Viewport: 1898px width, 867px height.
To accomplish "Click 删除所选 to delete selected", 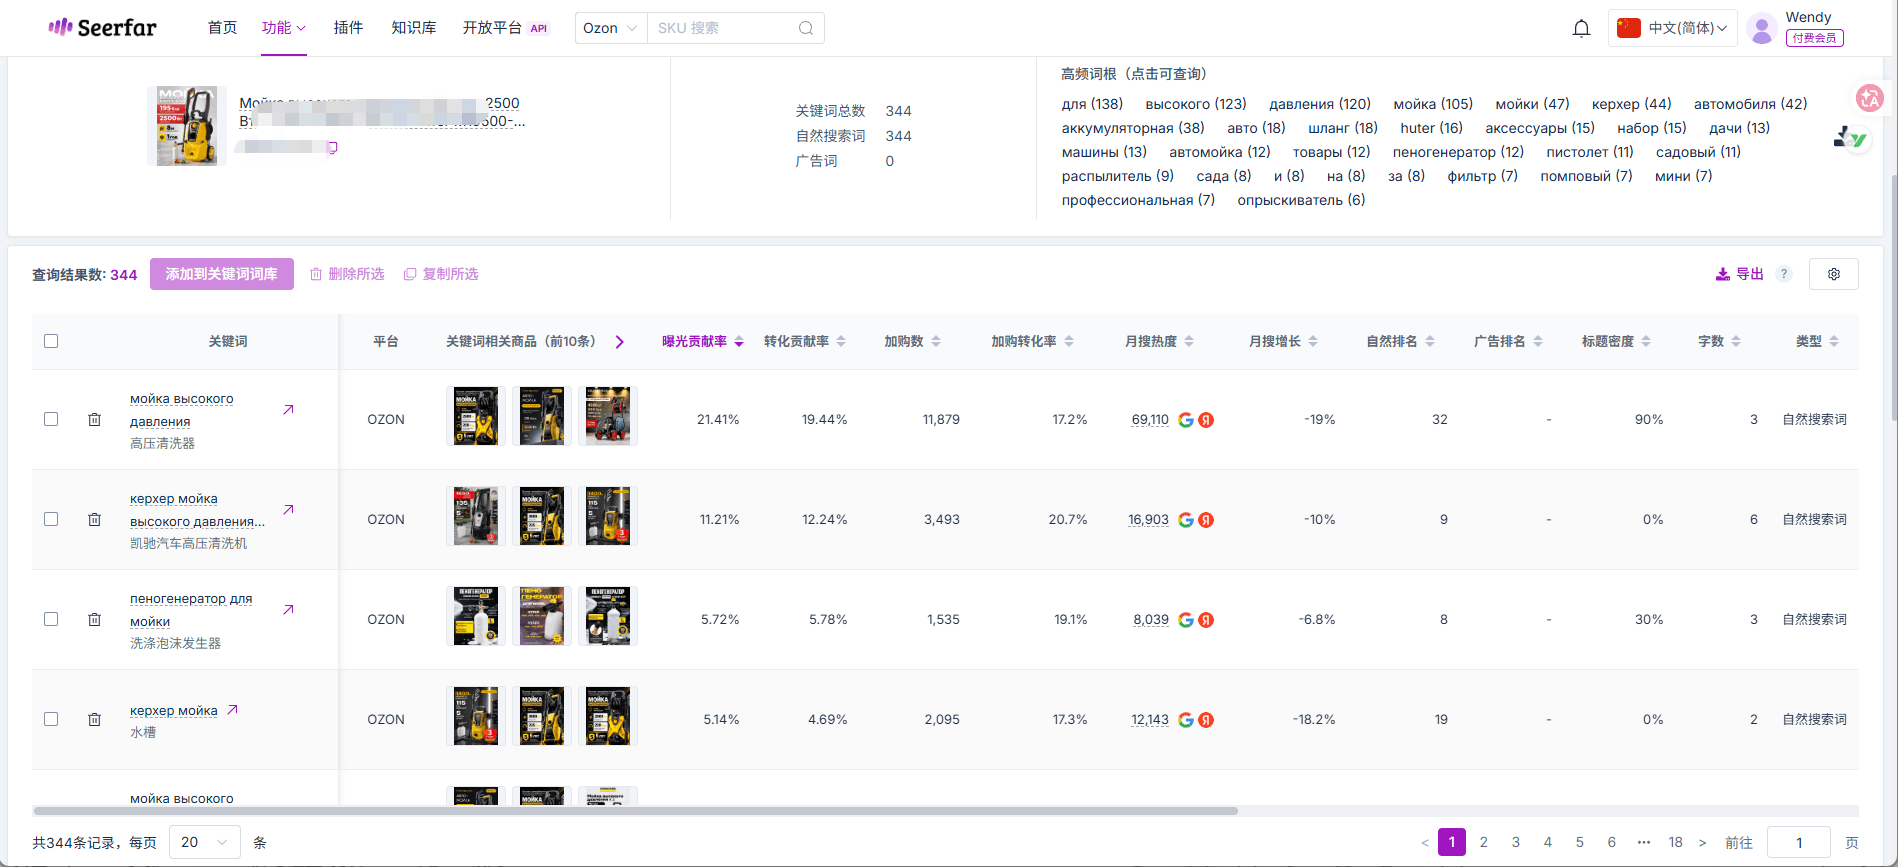I will coord(347,274).
